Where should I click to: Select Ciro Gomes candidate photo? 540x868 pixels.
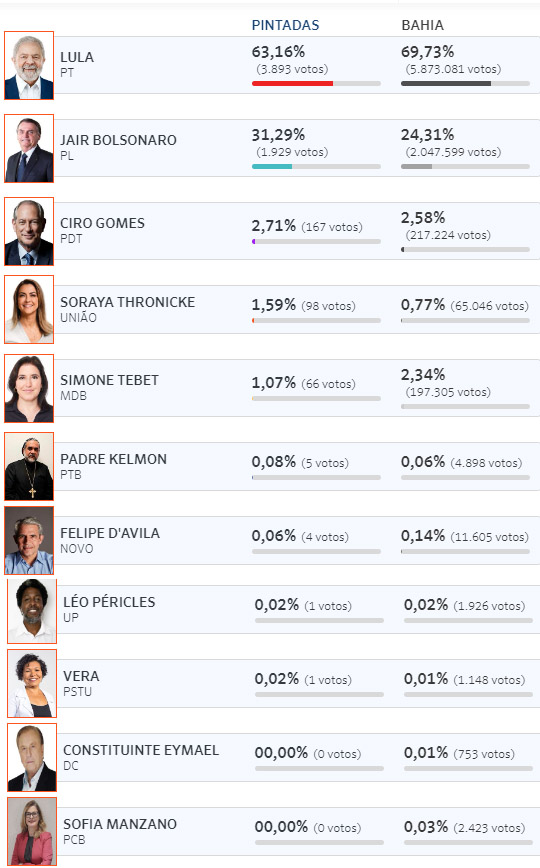(29, 231)
